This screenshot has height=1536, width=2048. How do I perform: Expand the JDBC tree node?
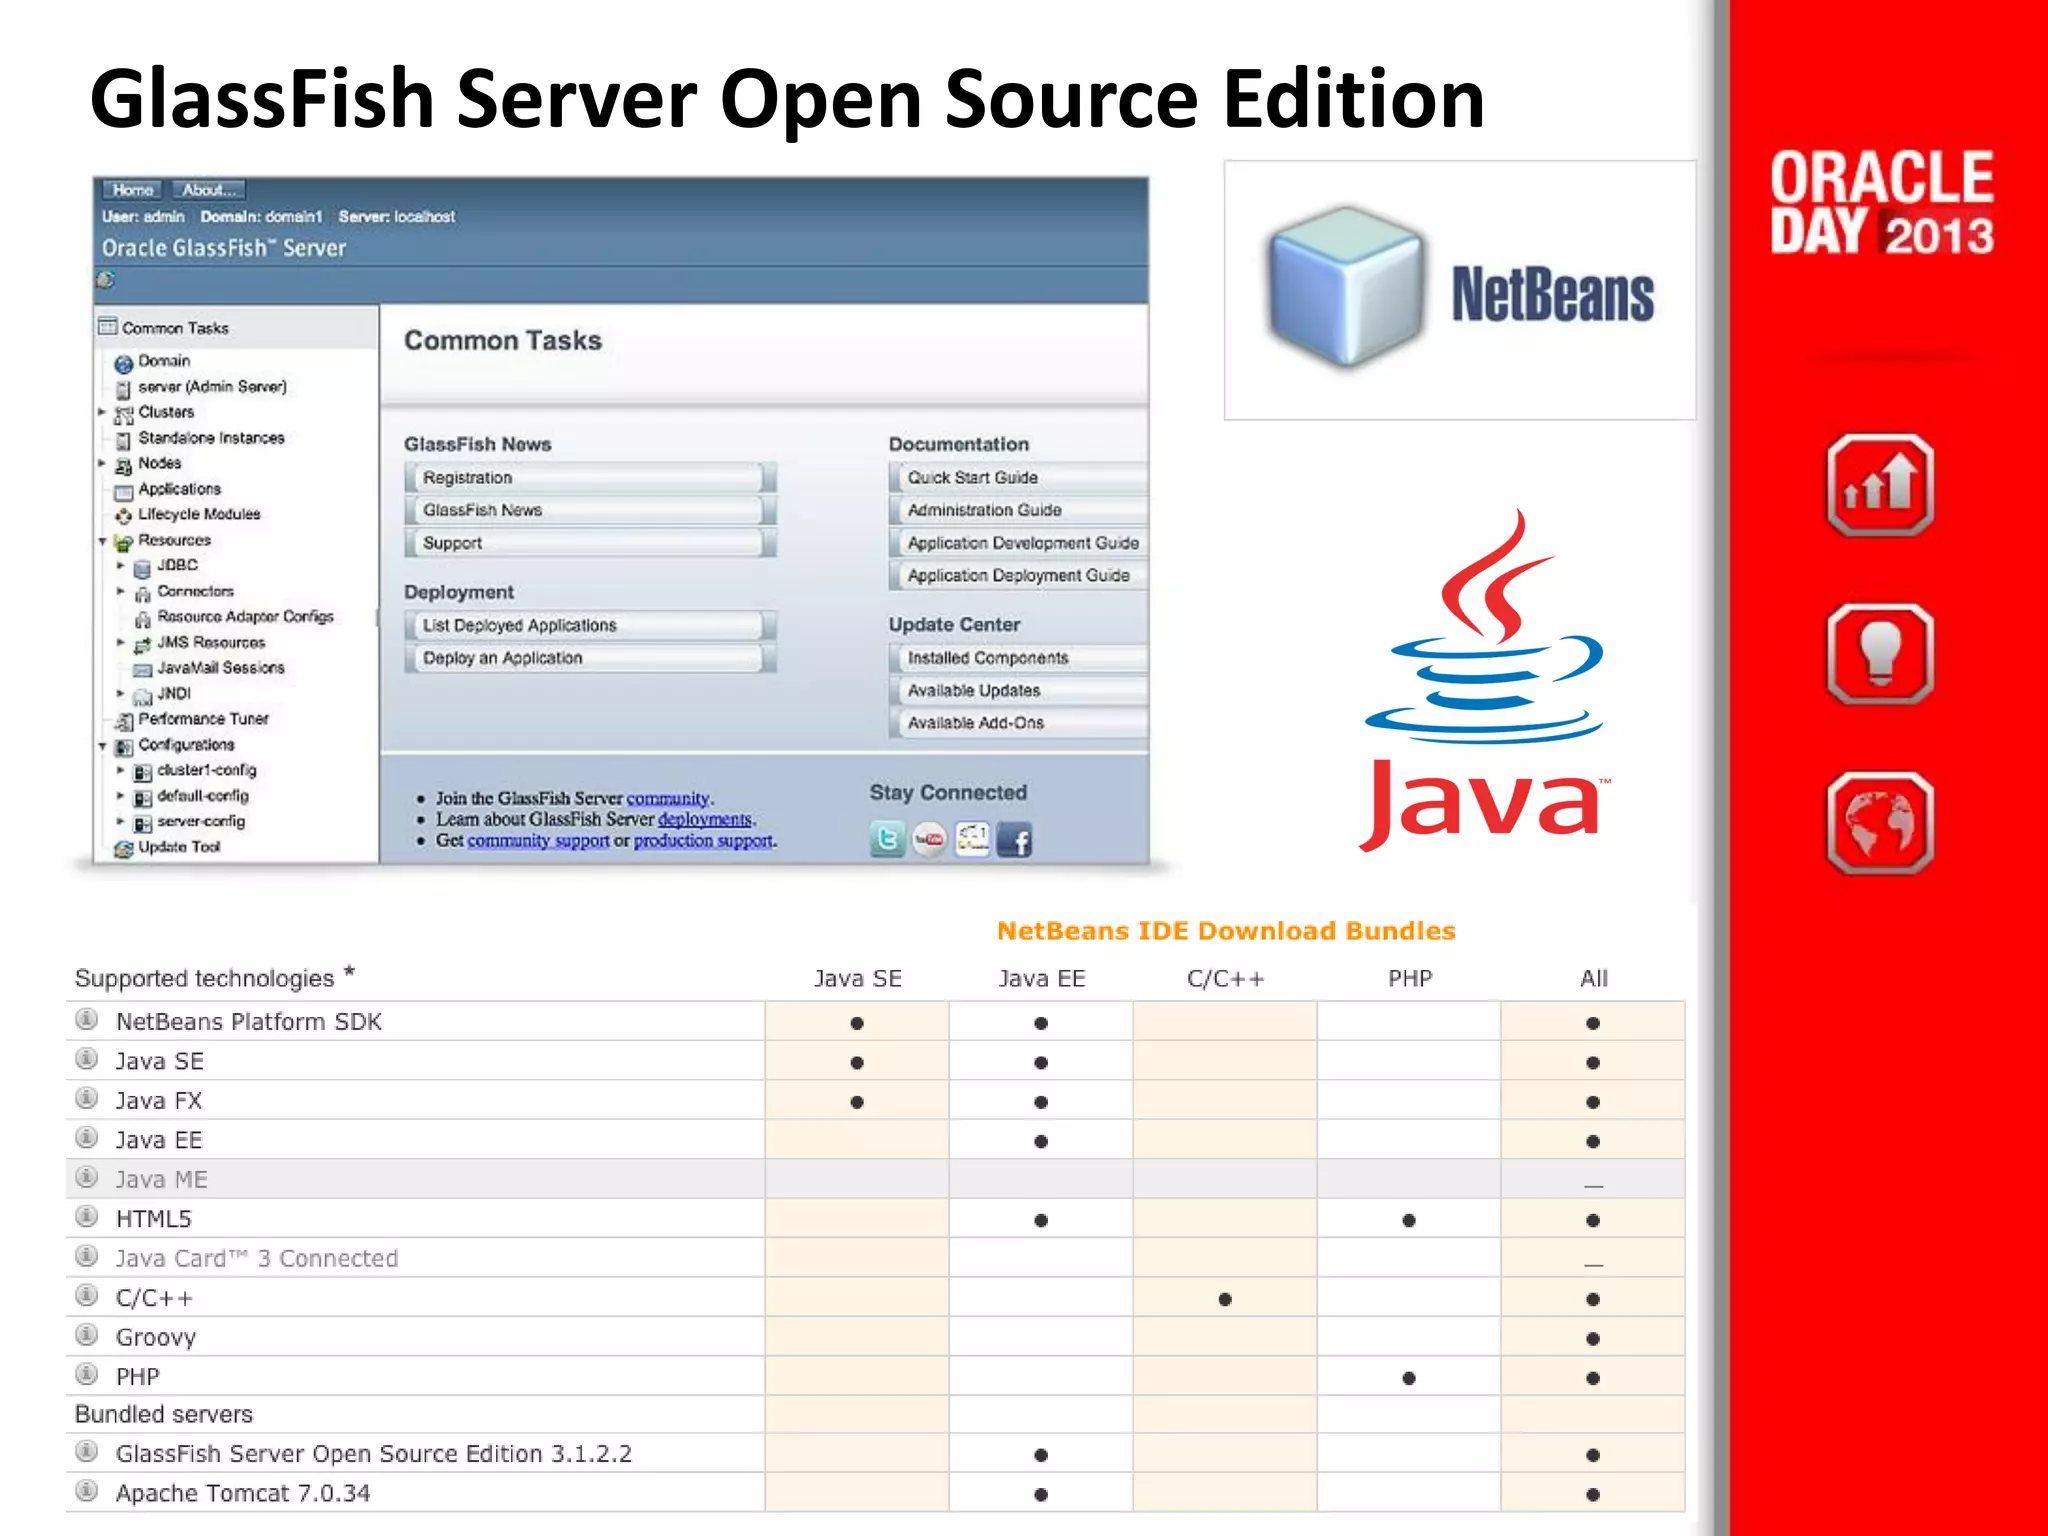click(121, 565)
